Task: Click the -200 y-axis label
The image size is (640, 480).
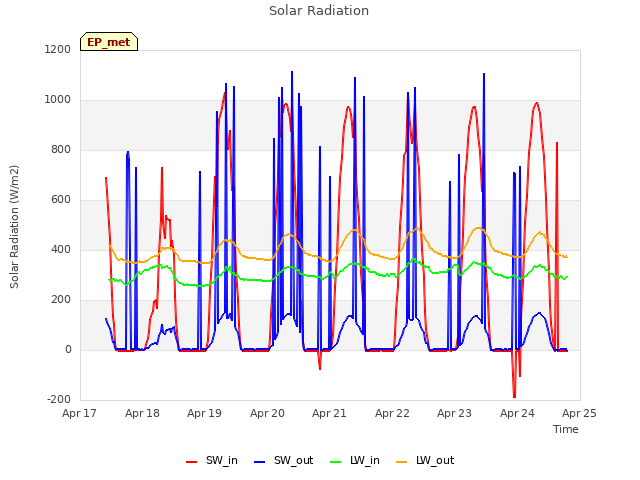Action: (59, 399)
